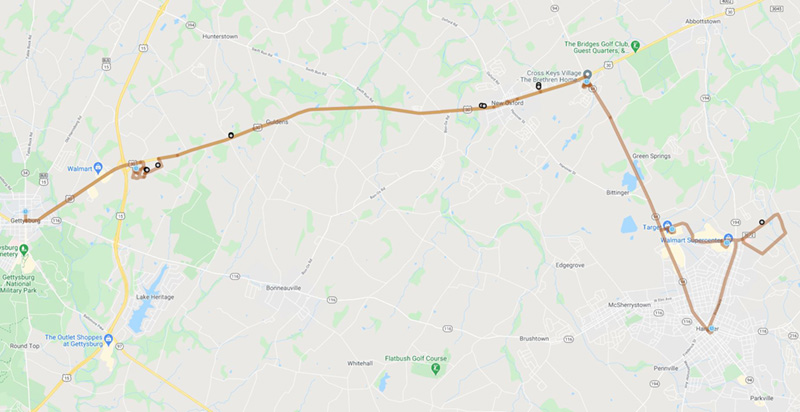Click the New Oxford town label
The image size is (800, 412).
(507, 103)
